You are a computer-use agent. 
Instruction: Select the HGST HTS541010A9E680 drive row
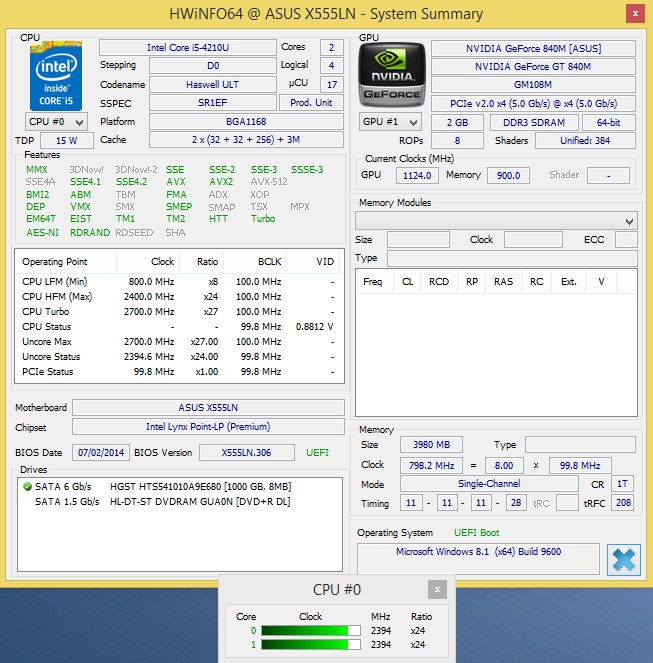tap(180, 487)
